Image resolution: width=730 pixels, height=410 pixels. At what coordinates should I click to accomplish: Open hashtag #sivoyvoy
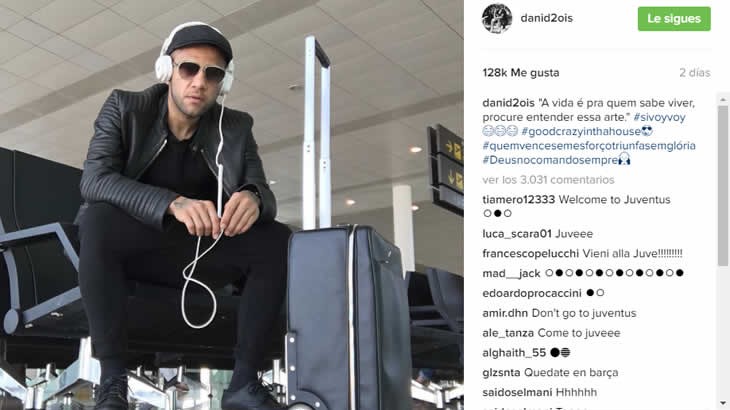point(659,117)
